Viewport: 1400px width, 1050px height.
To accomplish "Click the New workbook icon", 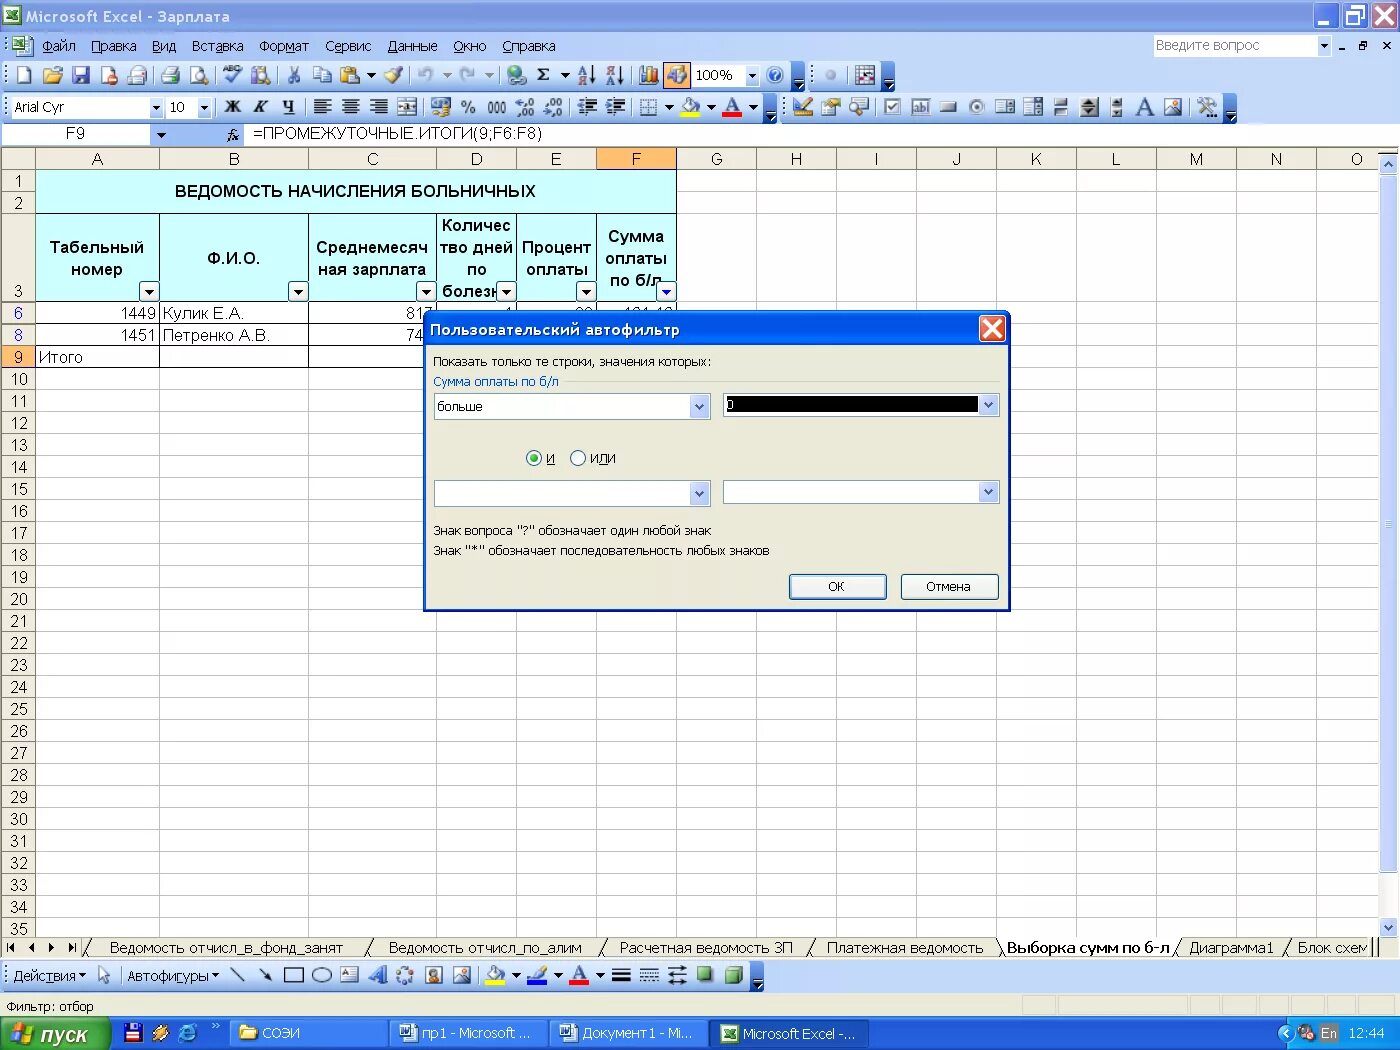I will [x=25, y=75].
